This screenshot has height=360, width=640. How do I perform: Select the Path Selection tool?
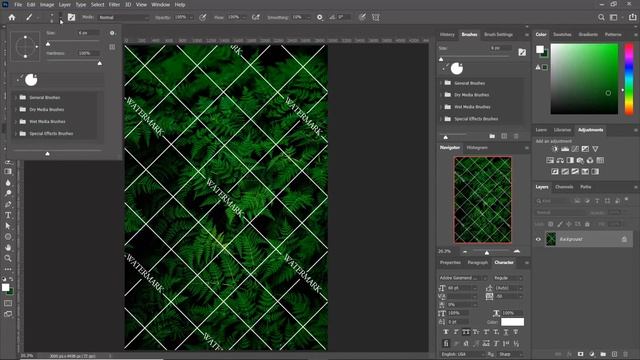[8, 226]
